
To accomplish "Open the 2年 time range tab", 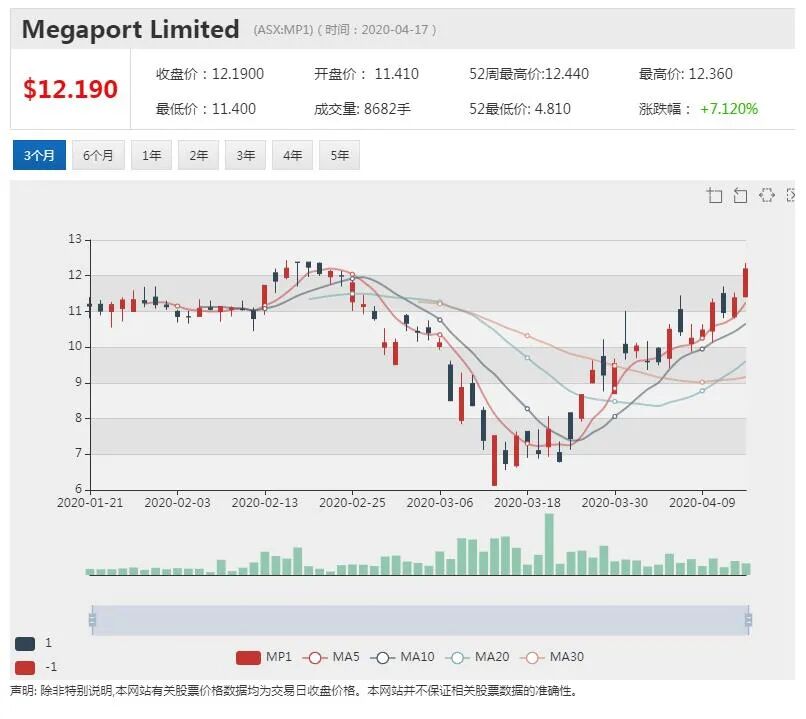I will (x=198, y=155).
